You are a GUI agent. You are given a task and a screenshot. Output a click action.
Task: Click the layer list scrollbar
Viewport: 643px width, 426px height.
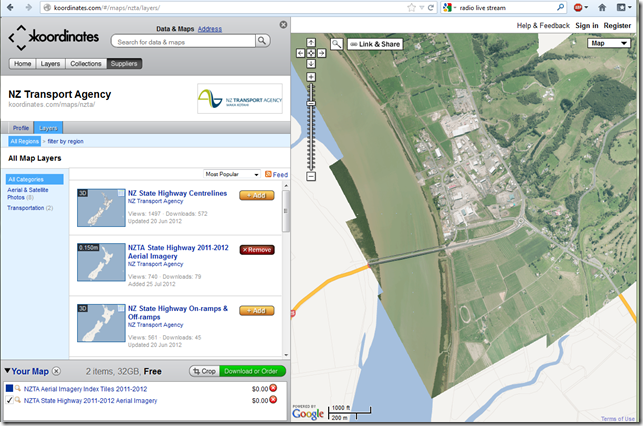[x=286, y=211]
